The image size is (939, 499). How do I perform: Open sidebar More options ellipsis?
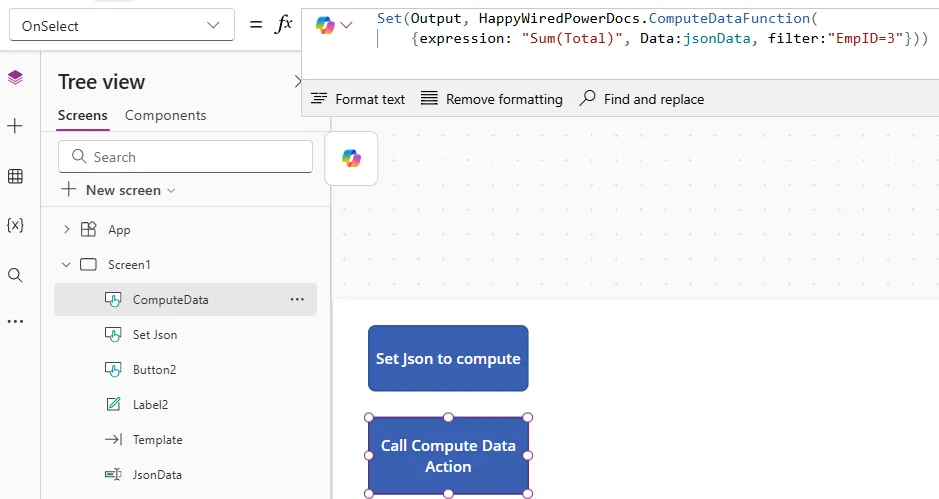(15, 321)
